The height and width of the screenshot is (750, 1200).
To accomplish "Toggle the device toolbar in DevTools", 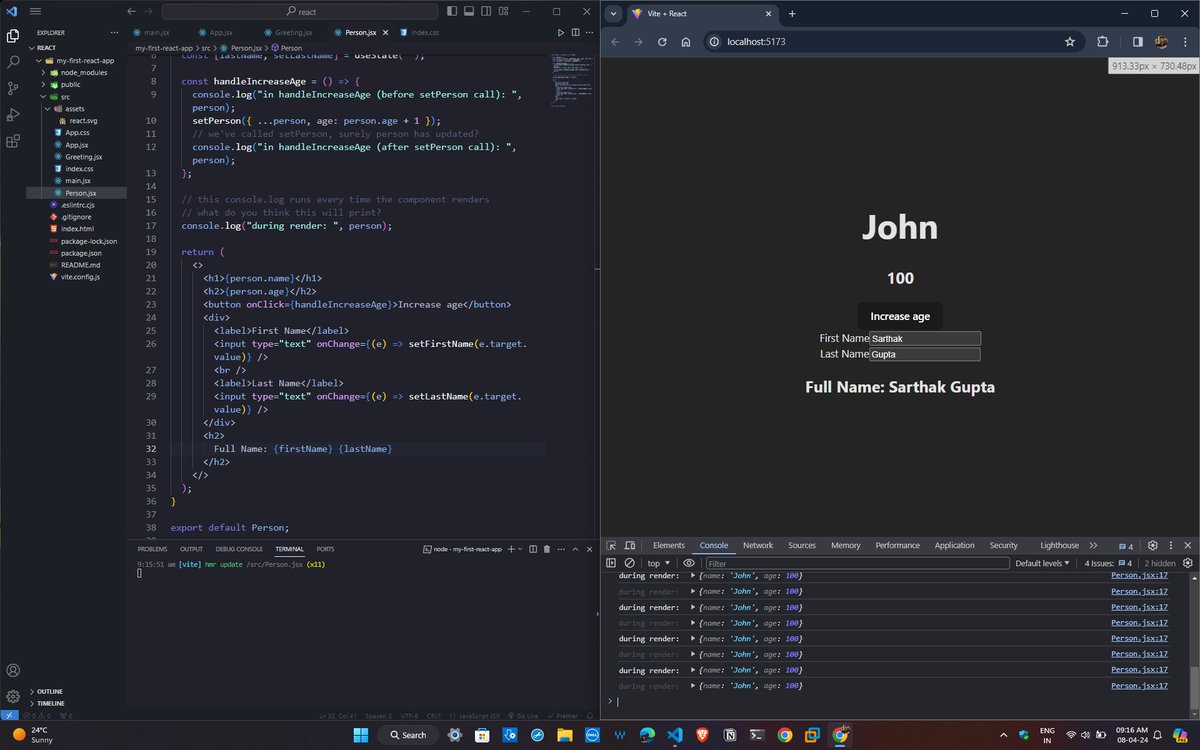I will pos(630,545).
